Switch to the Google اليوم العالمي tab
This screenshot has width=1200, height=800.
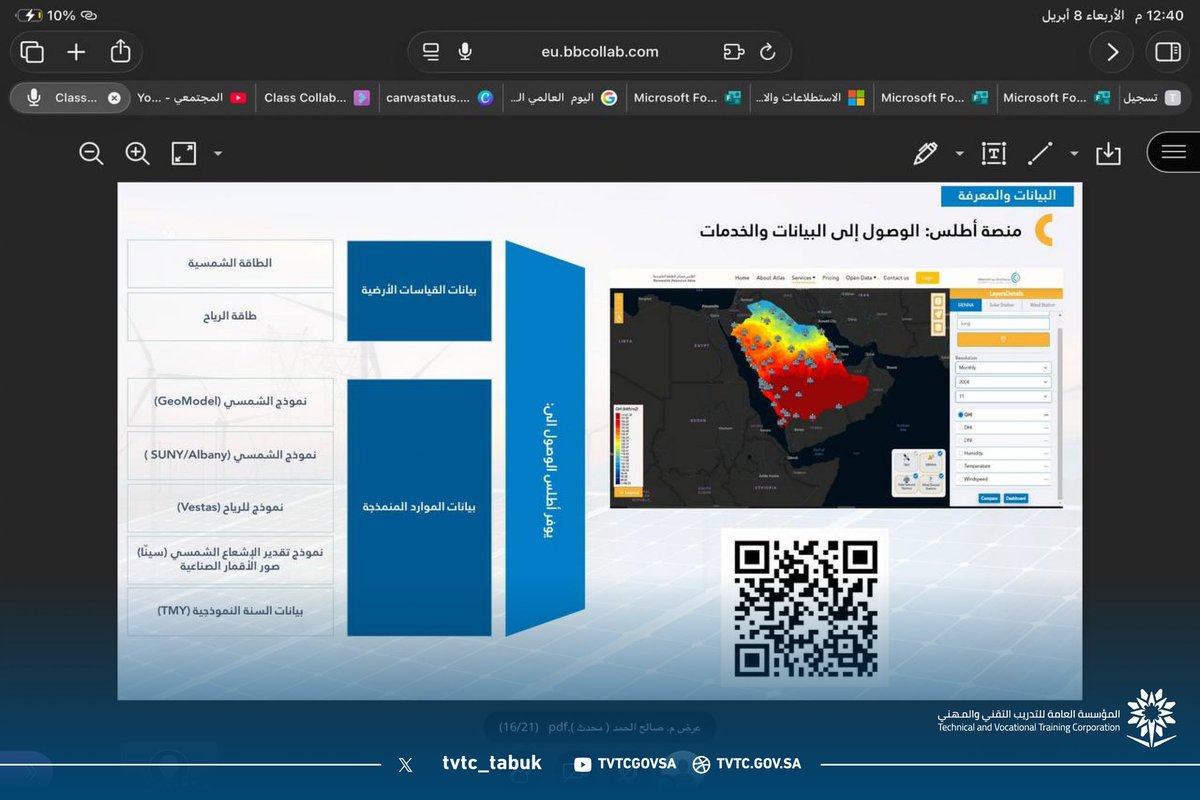564,98
